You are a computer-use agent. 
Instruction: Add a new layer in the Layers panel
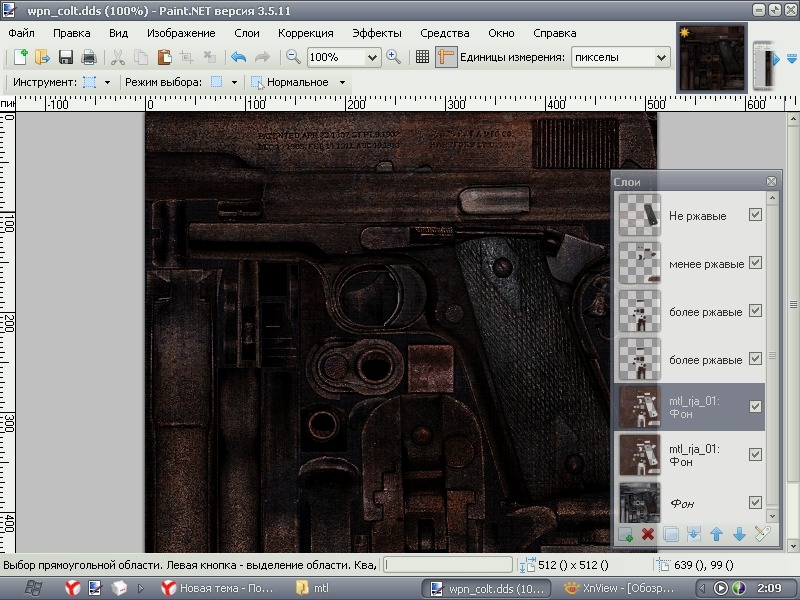pos(625,535)
